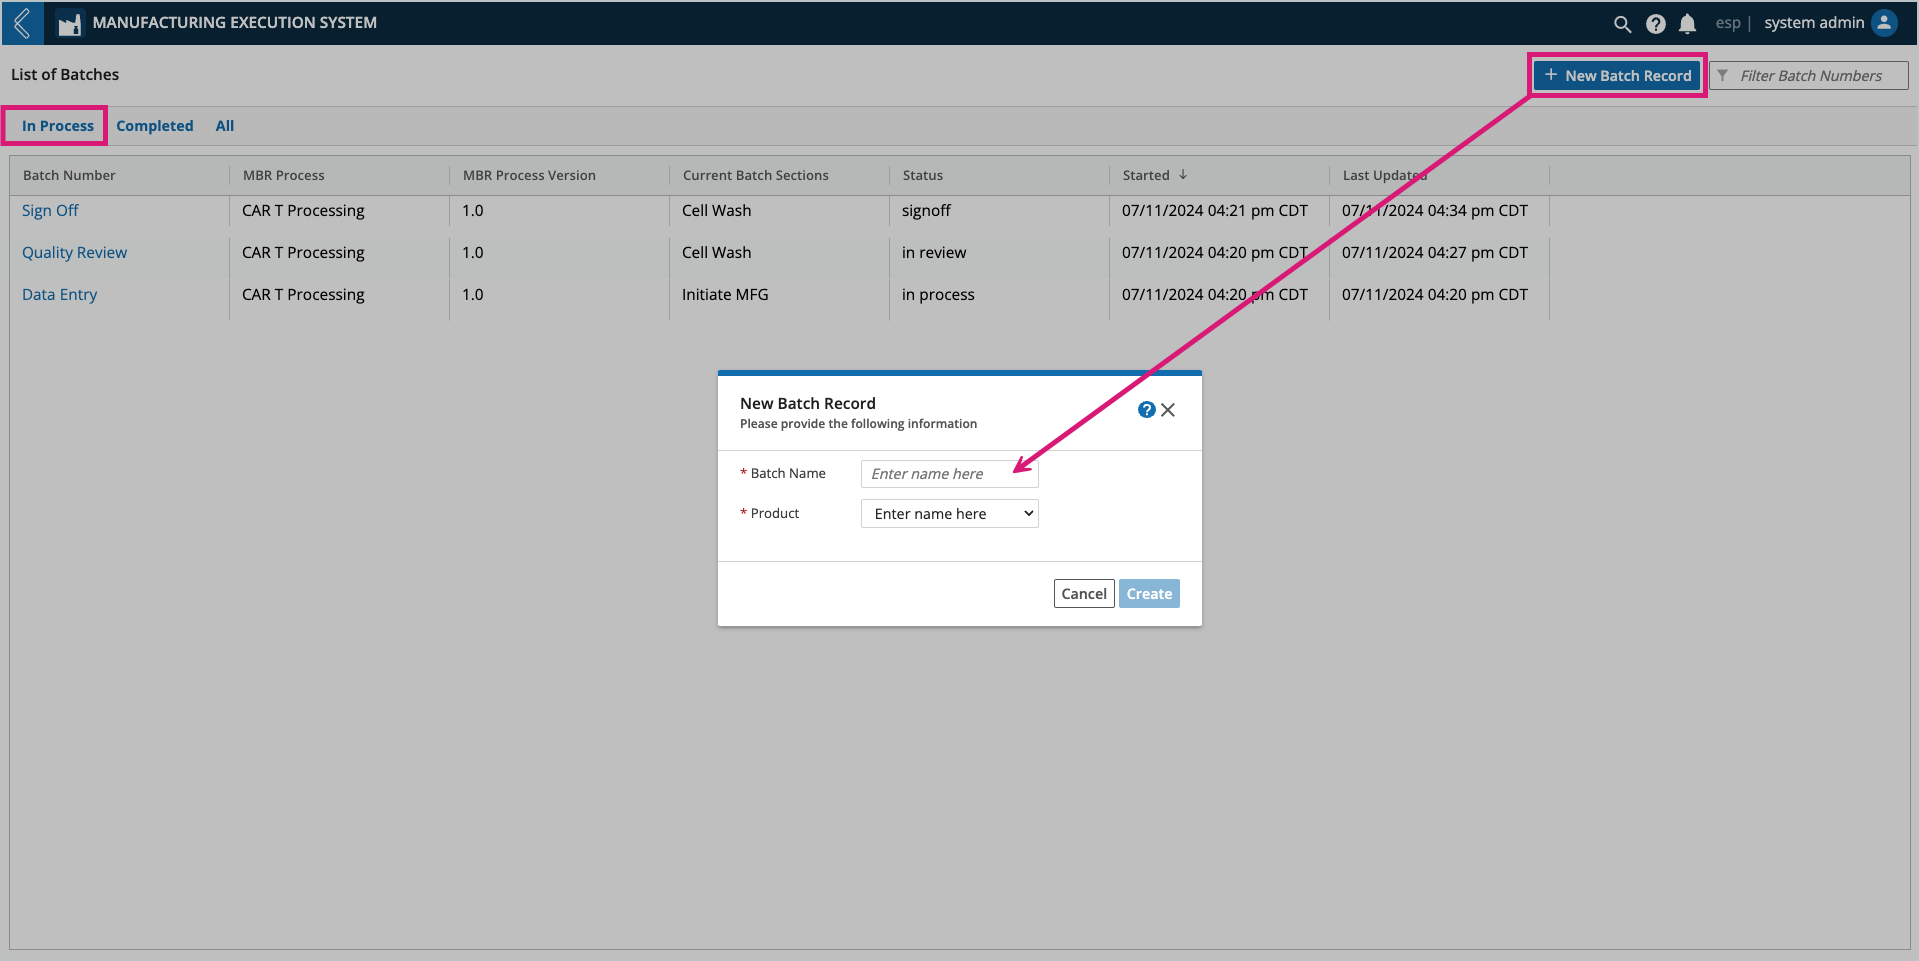Open the Quality Review batch link
This screenshot has height=961, width=1919.
click(75, 253)
